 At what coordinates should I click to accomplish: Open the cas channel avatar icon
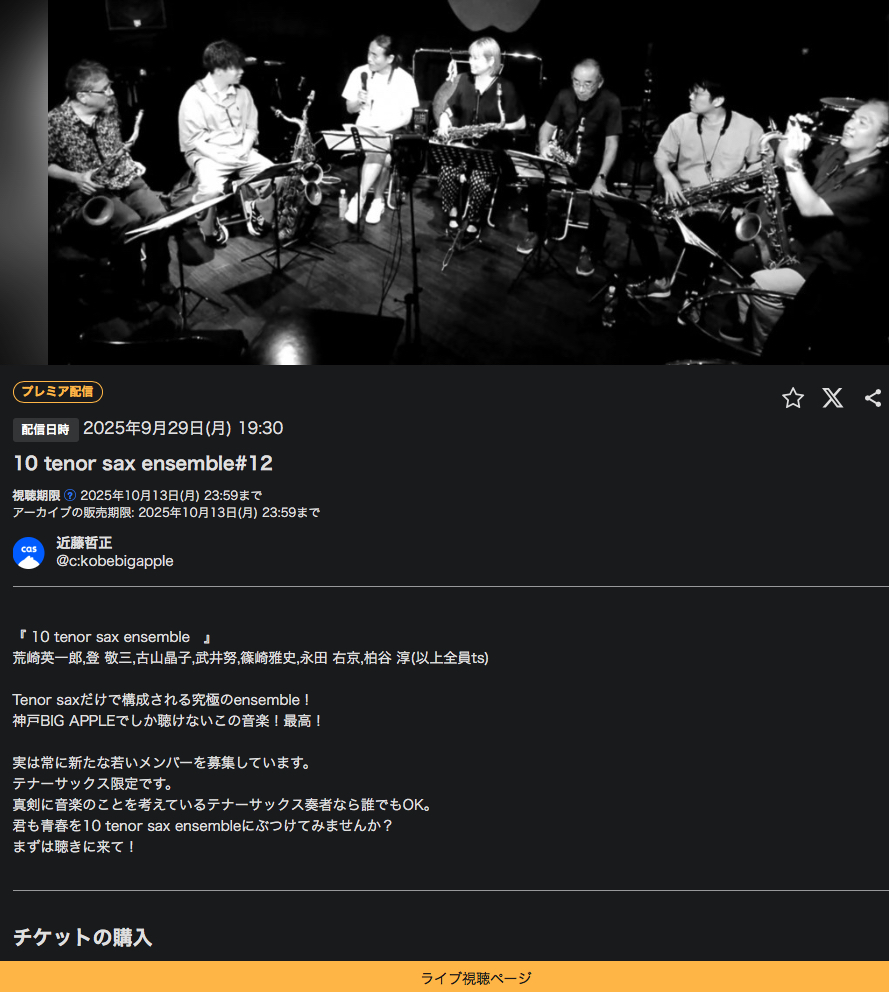point(29,552)
